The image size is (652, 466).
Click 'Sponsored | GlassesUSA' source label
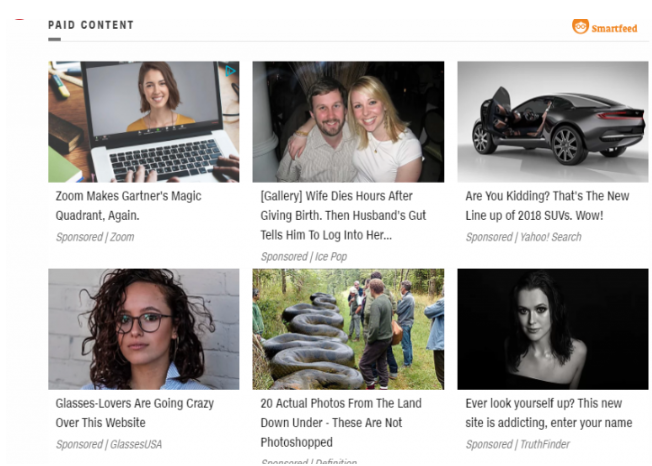coord(109,444)
